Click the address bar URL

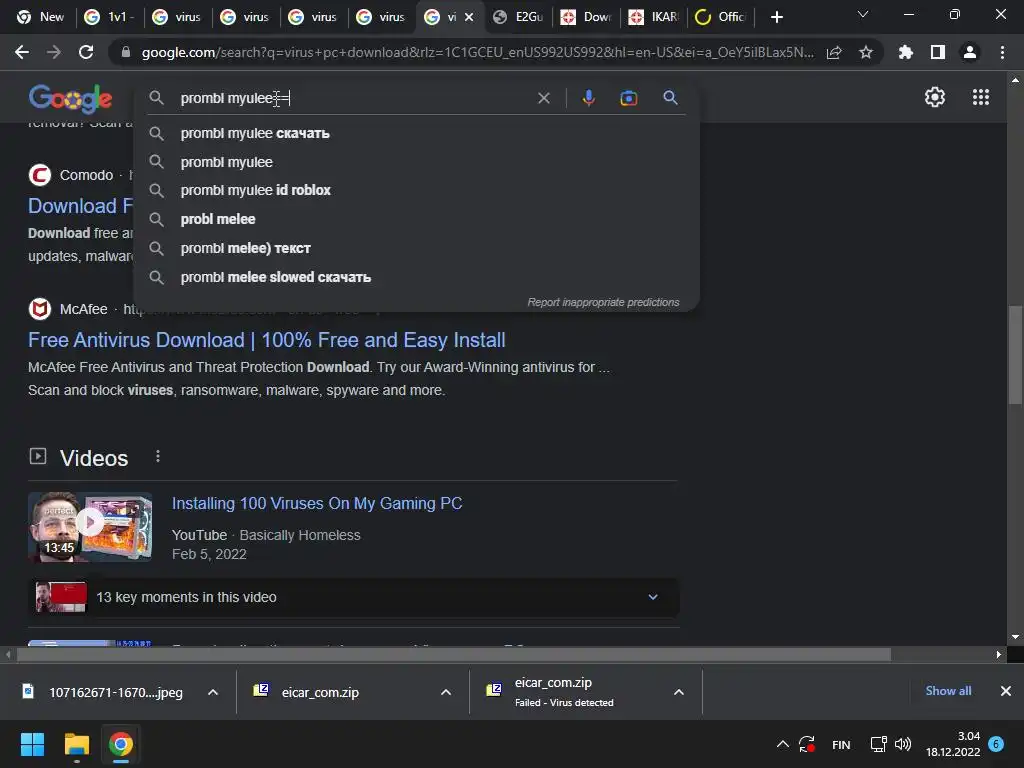[477, 52]
